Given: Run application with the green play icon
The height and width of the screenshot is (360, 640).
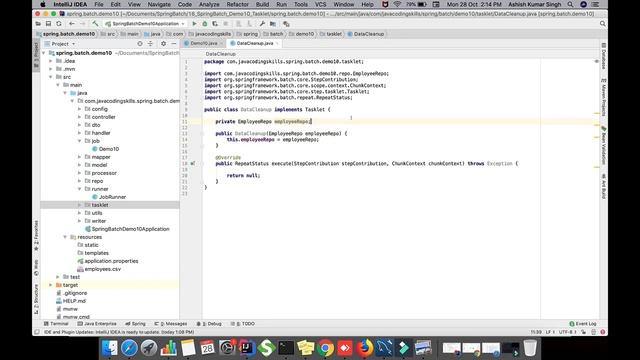Looking at the screenshot, I should pyautogui.click(x=194, y=24).
